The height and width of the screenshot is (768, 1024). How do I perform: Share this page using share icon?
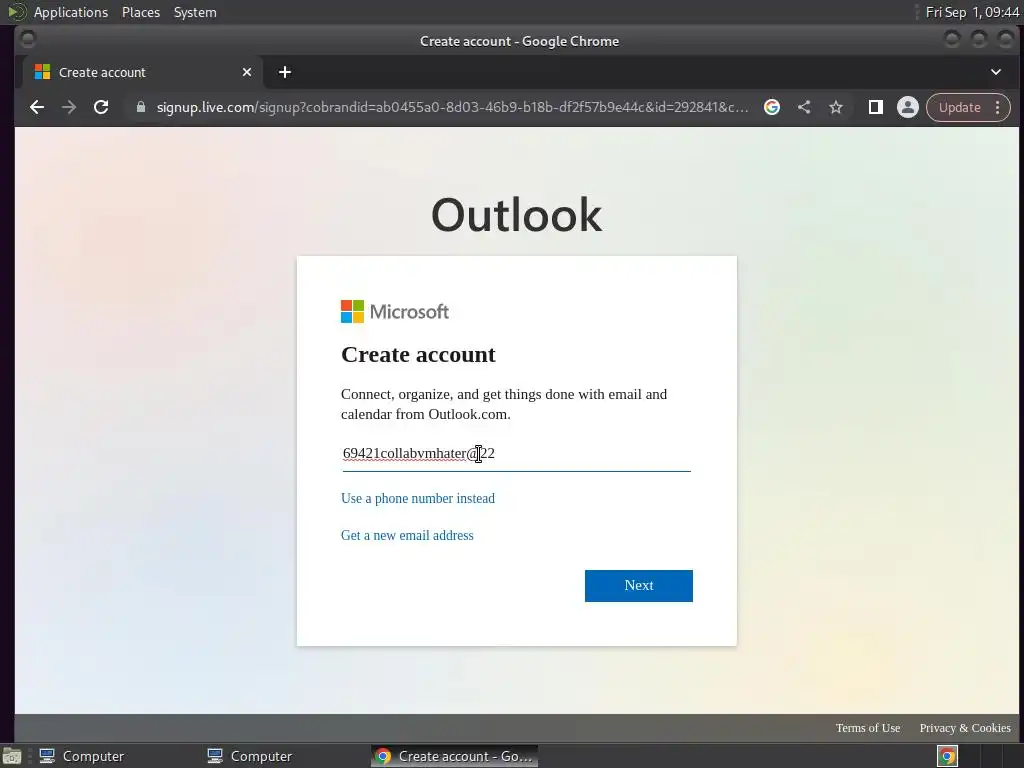pos(804,107)
